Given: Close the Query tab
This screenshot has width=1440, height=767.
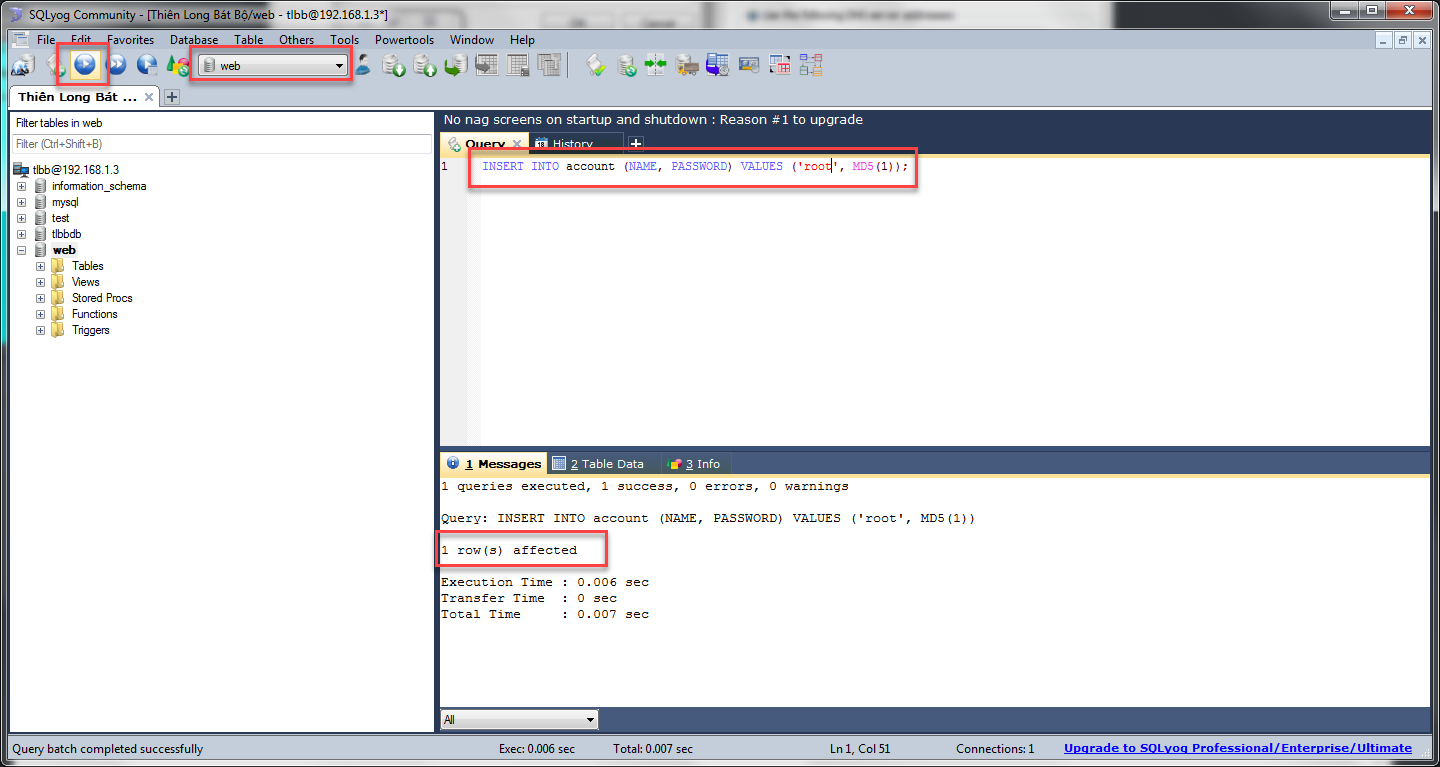Looking at the screenshot, I should point(517,144).
